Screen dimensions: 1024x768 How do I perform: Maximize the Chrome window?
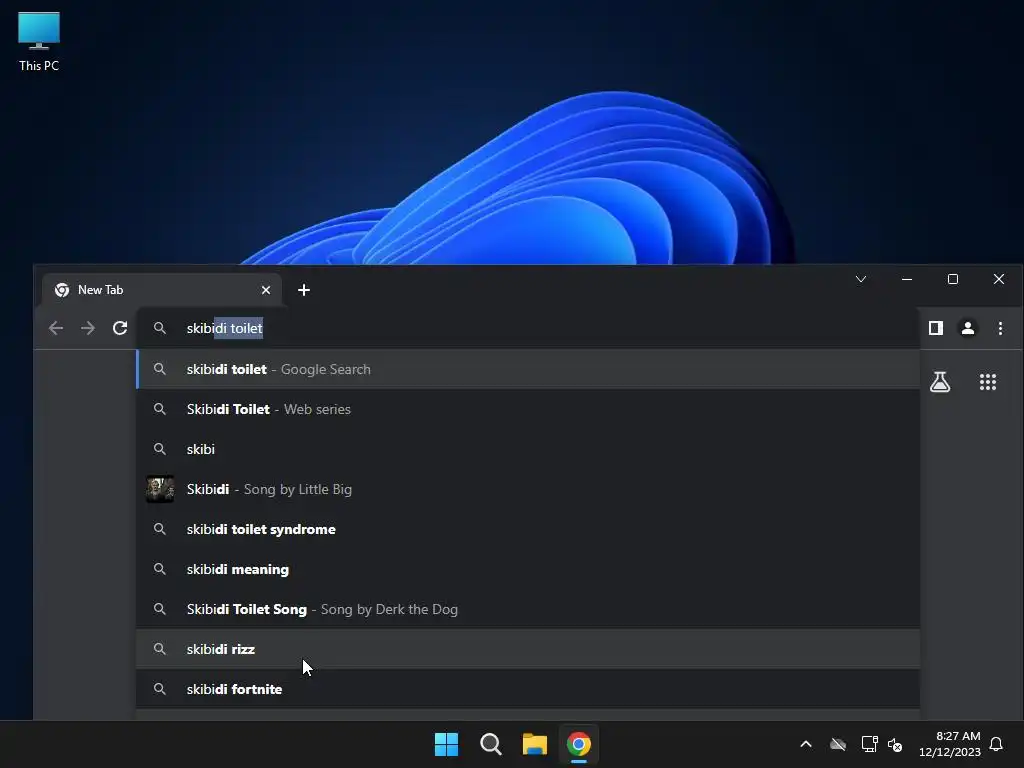click(953, 280)
